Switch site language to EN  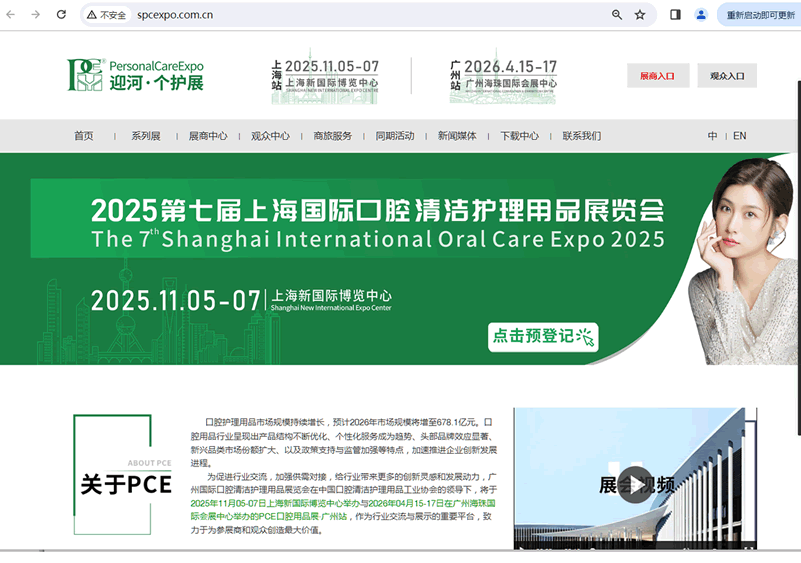[740, 136]
